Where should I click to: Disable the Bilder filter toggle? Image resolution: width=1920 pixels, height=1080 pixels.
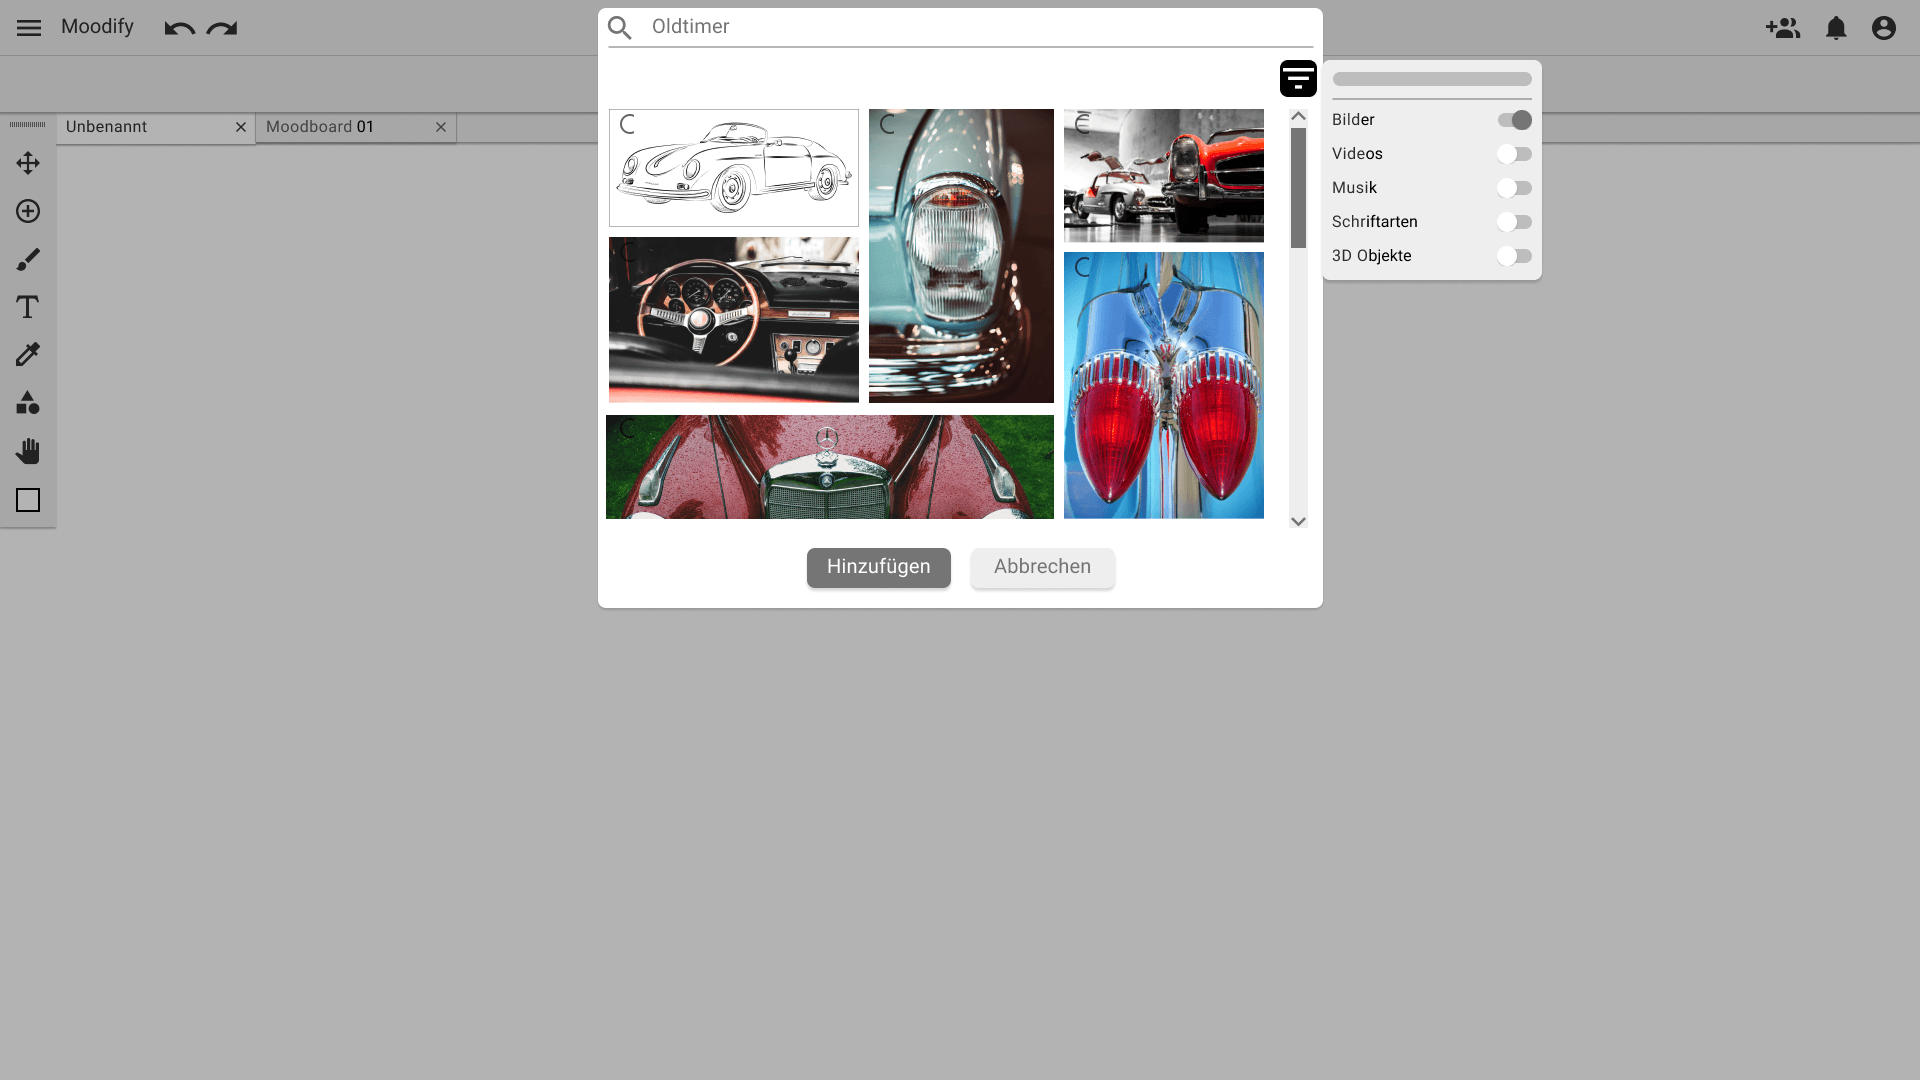point(1514,120)
